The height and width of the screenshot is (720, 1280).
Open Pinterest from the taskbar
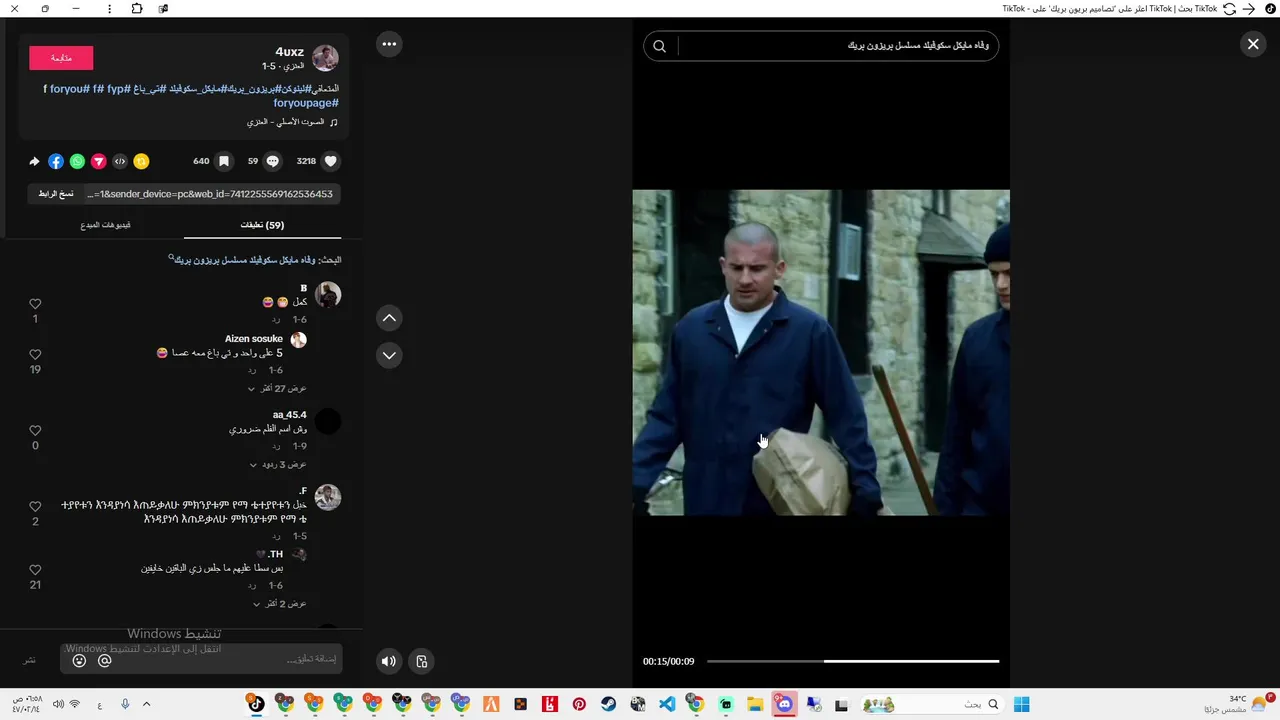(x=579, y=705)
